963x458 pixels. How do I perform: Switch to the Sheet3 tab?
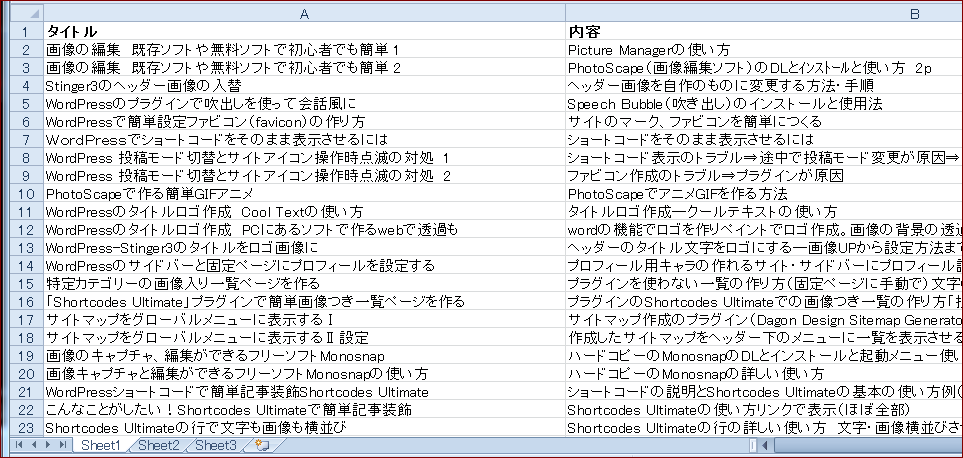pyautogui.click(x=216, y=445)
